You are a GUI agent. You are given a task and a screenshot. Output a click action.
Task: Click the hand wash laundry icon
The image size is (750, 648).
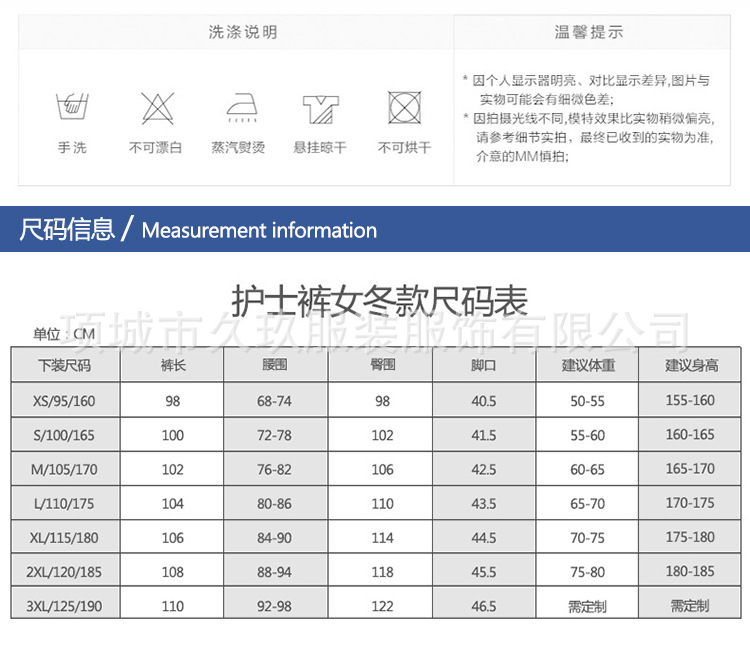point(72,106)
